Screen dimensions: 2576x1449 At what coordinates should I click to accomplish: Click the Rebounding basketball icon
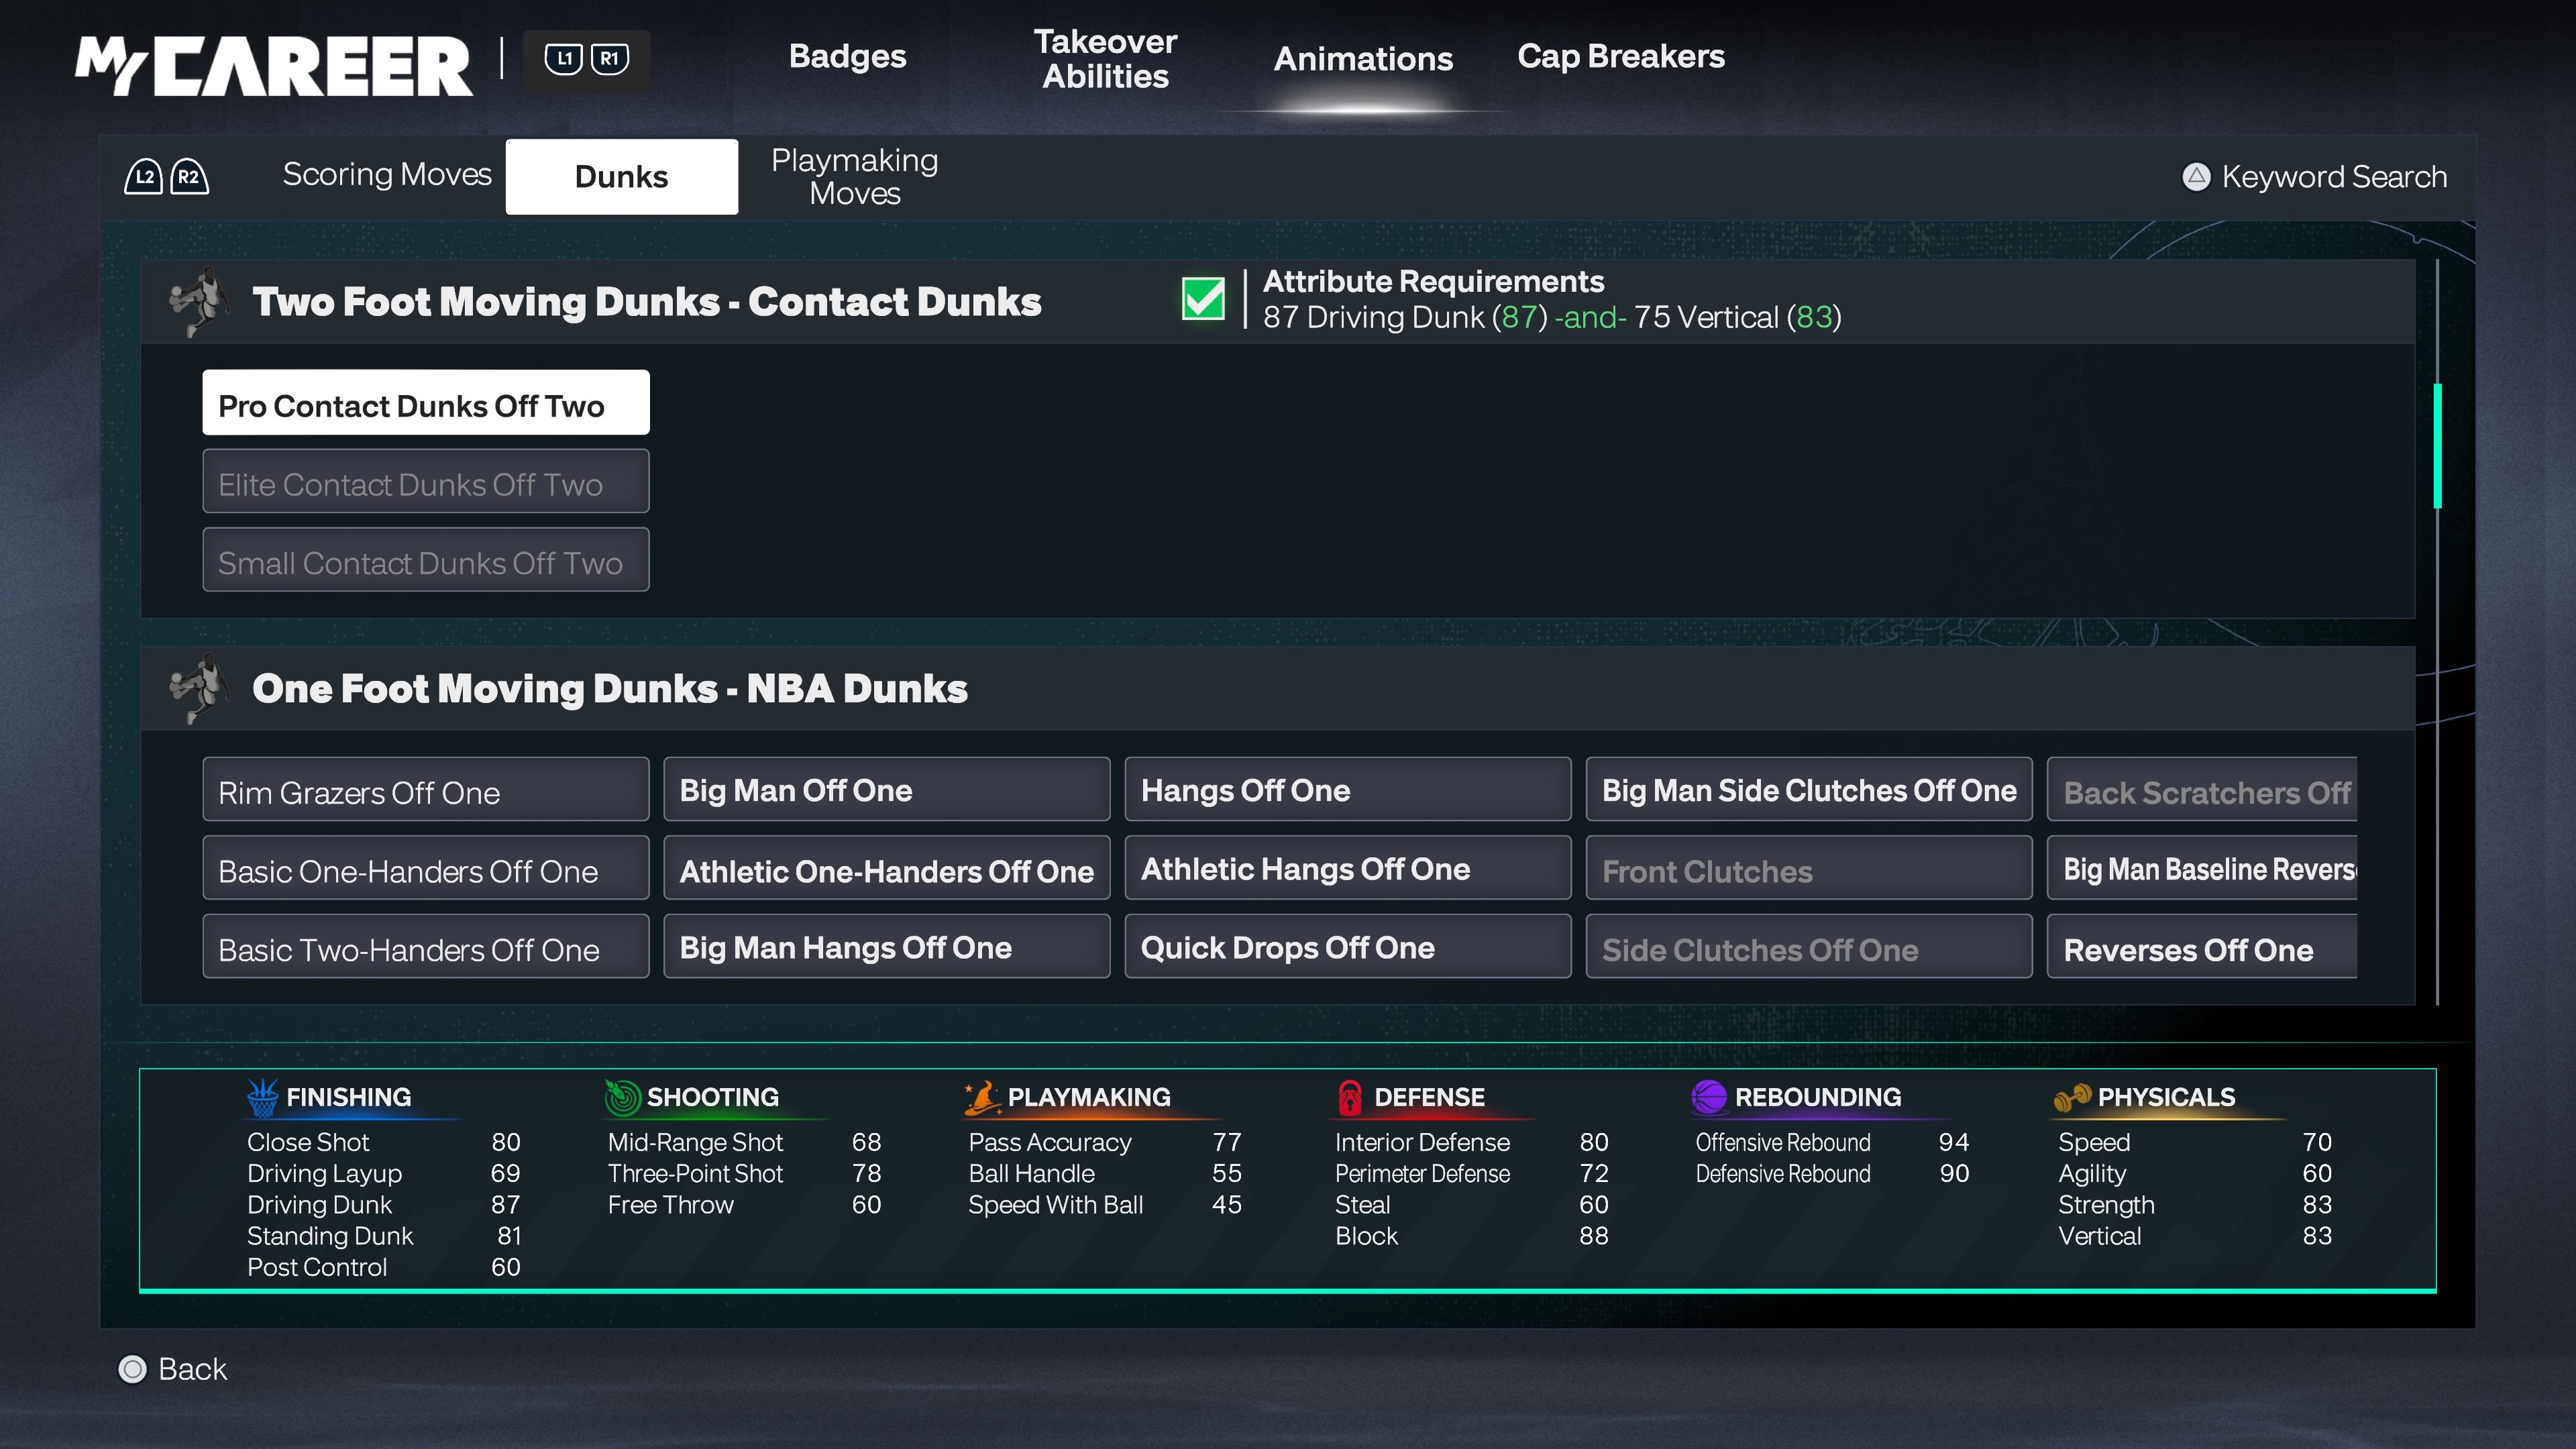point(1708,1097)
